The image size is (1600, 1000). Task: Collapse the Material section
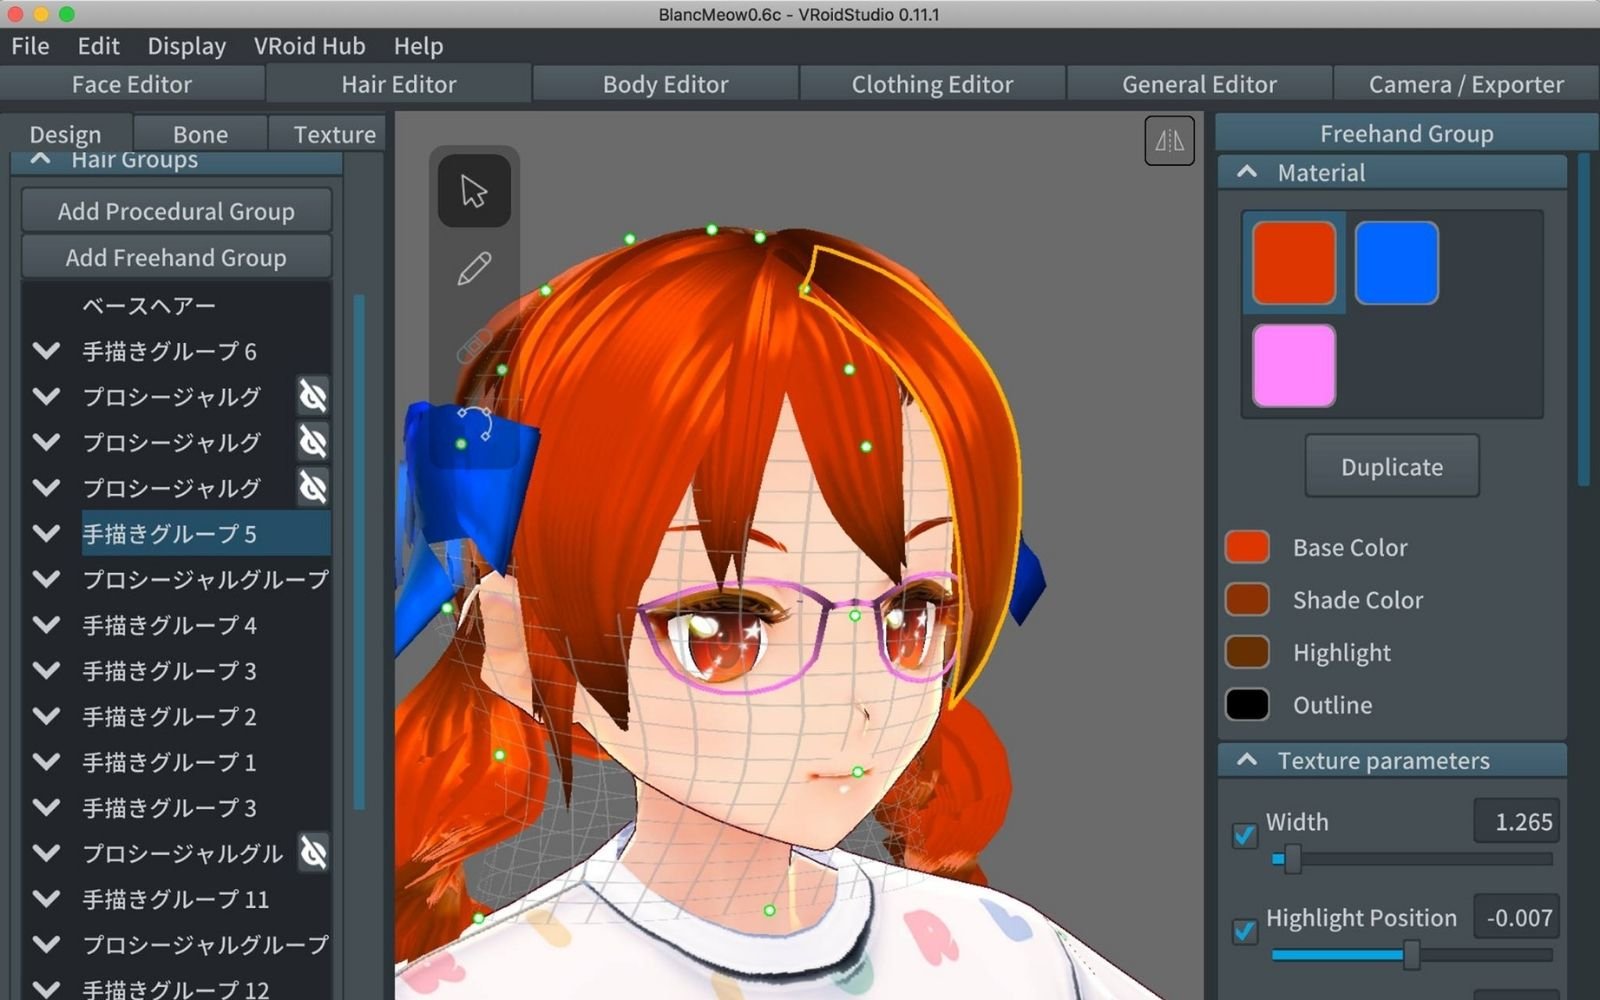pos(1246,172)
